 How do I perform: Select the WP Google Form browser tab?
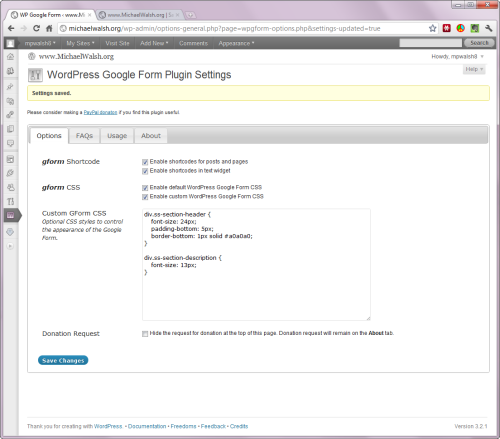coord(51,15)
